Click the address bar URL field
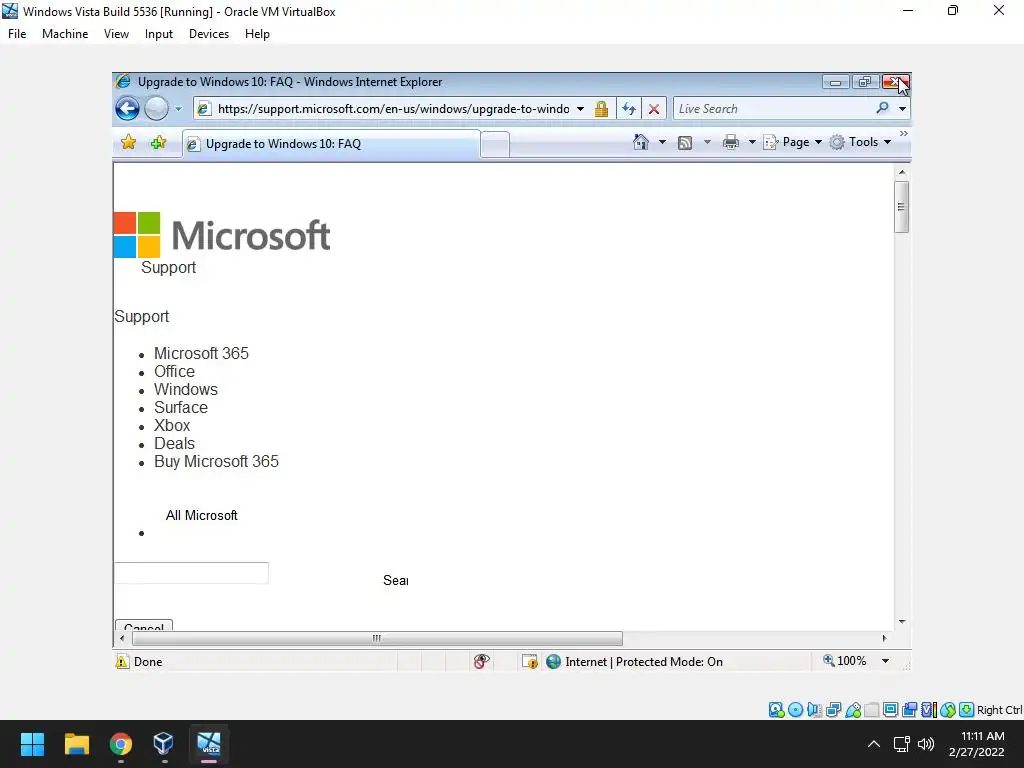 393,109
